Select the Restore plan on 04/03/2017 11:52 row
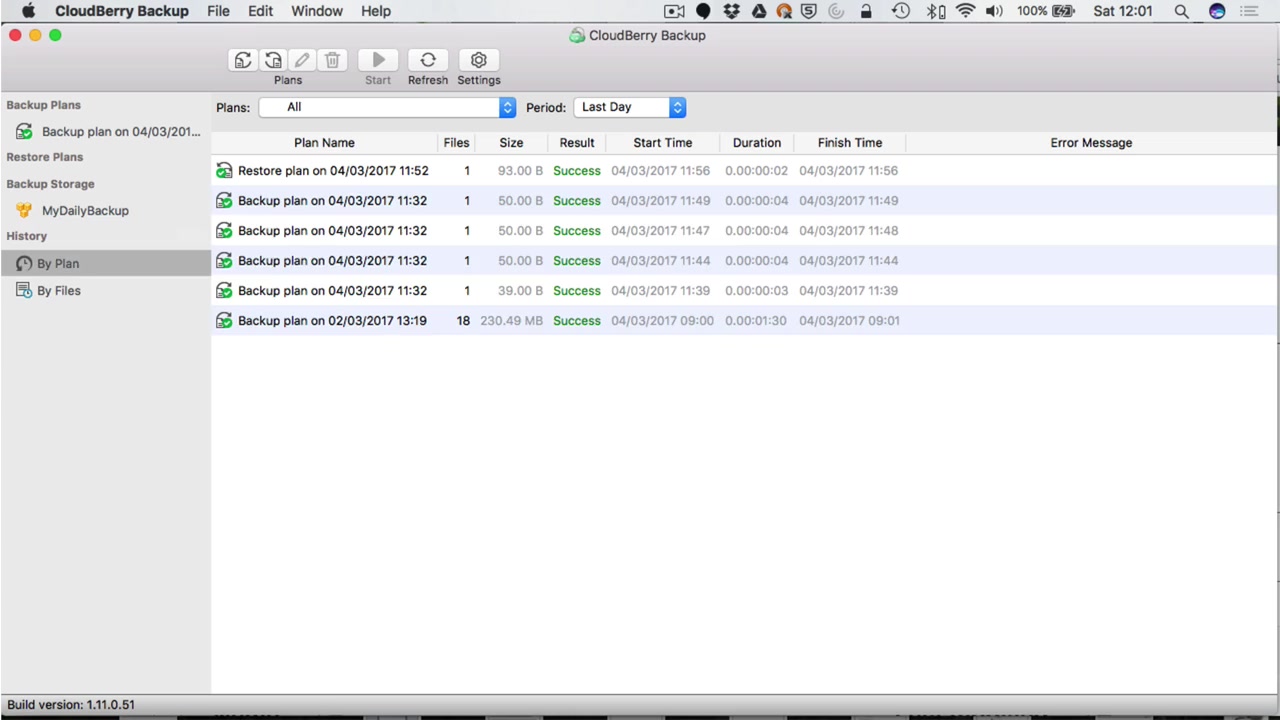The height and width of the screenshot is (720, 1280). (x=744, y=171)
